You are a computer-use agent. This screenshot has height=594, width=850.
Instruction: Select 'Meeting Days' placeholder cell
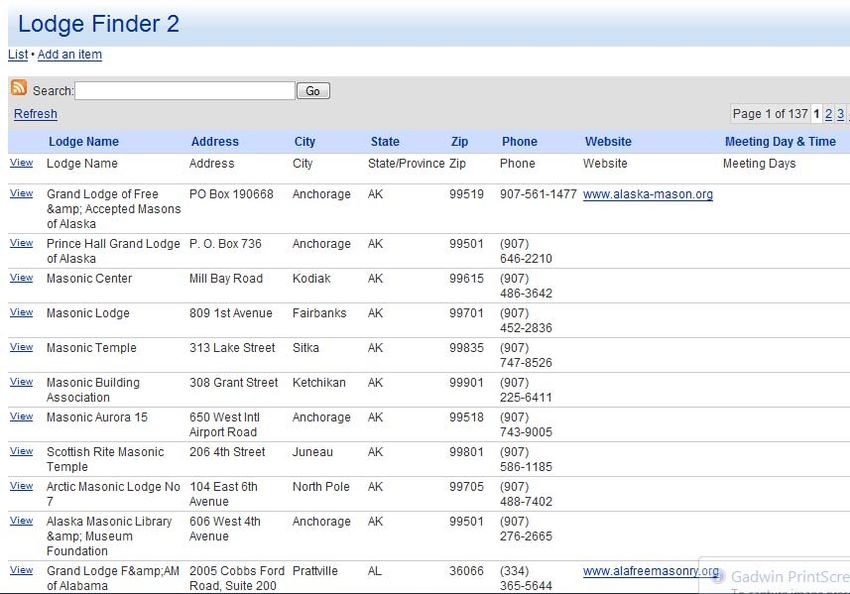(x=759, y=164)
